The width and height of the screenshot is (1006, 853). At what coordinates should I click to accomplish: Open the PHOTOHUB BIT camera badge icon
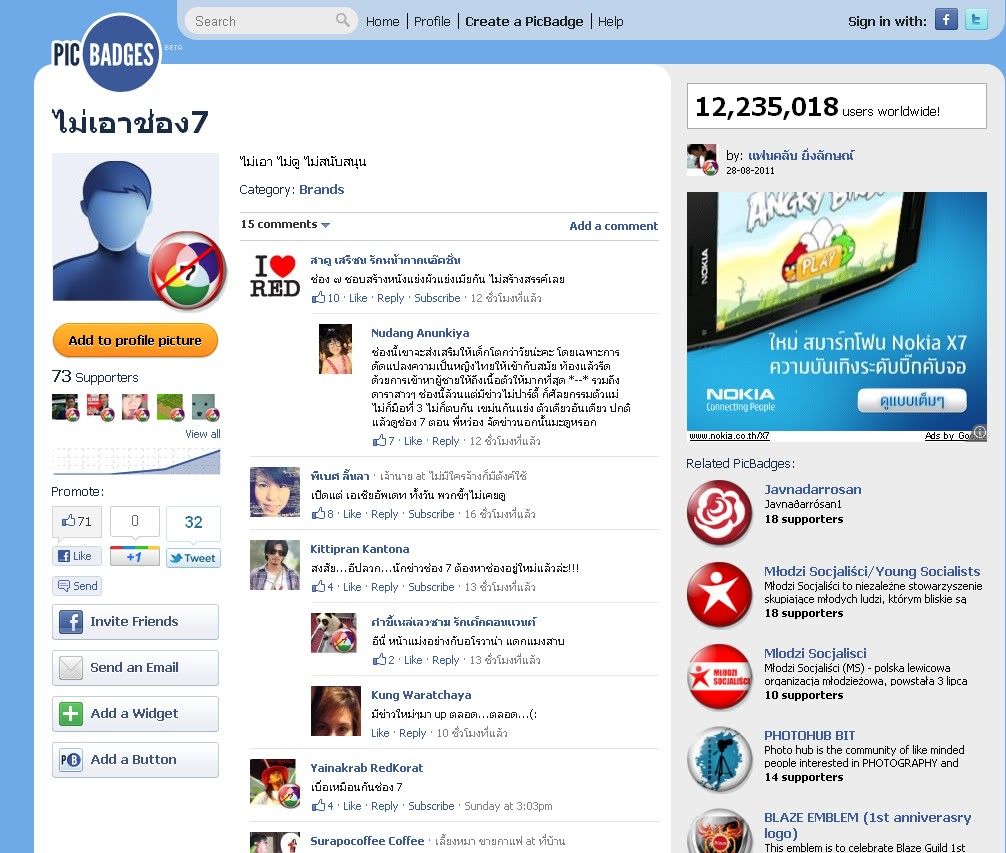click(x=720, y=759)
